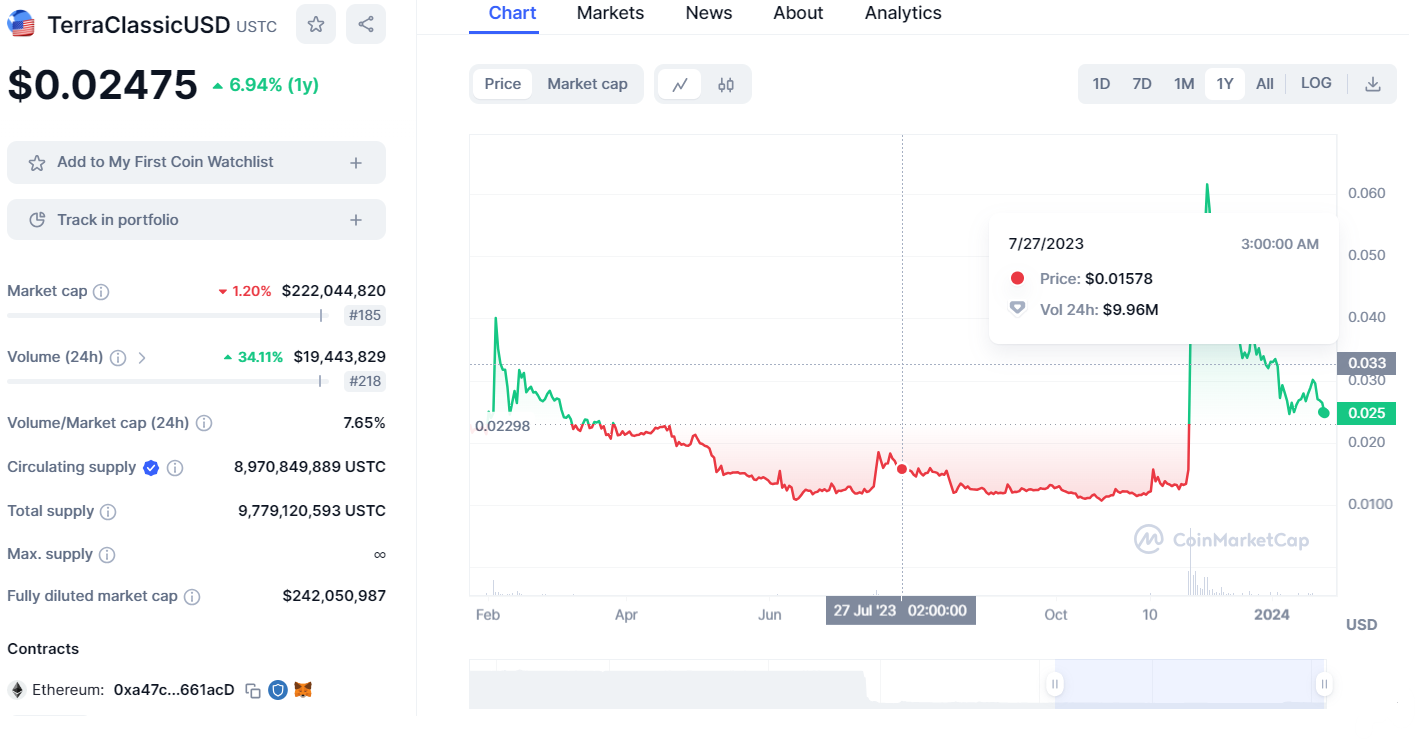
Task: Click Ethereum contract address 0xa47c...661acD
Action: tap(174, 690)
